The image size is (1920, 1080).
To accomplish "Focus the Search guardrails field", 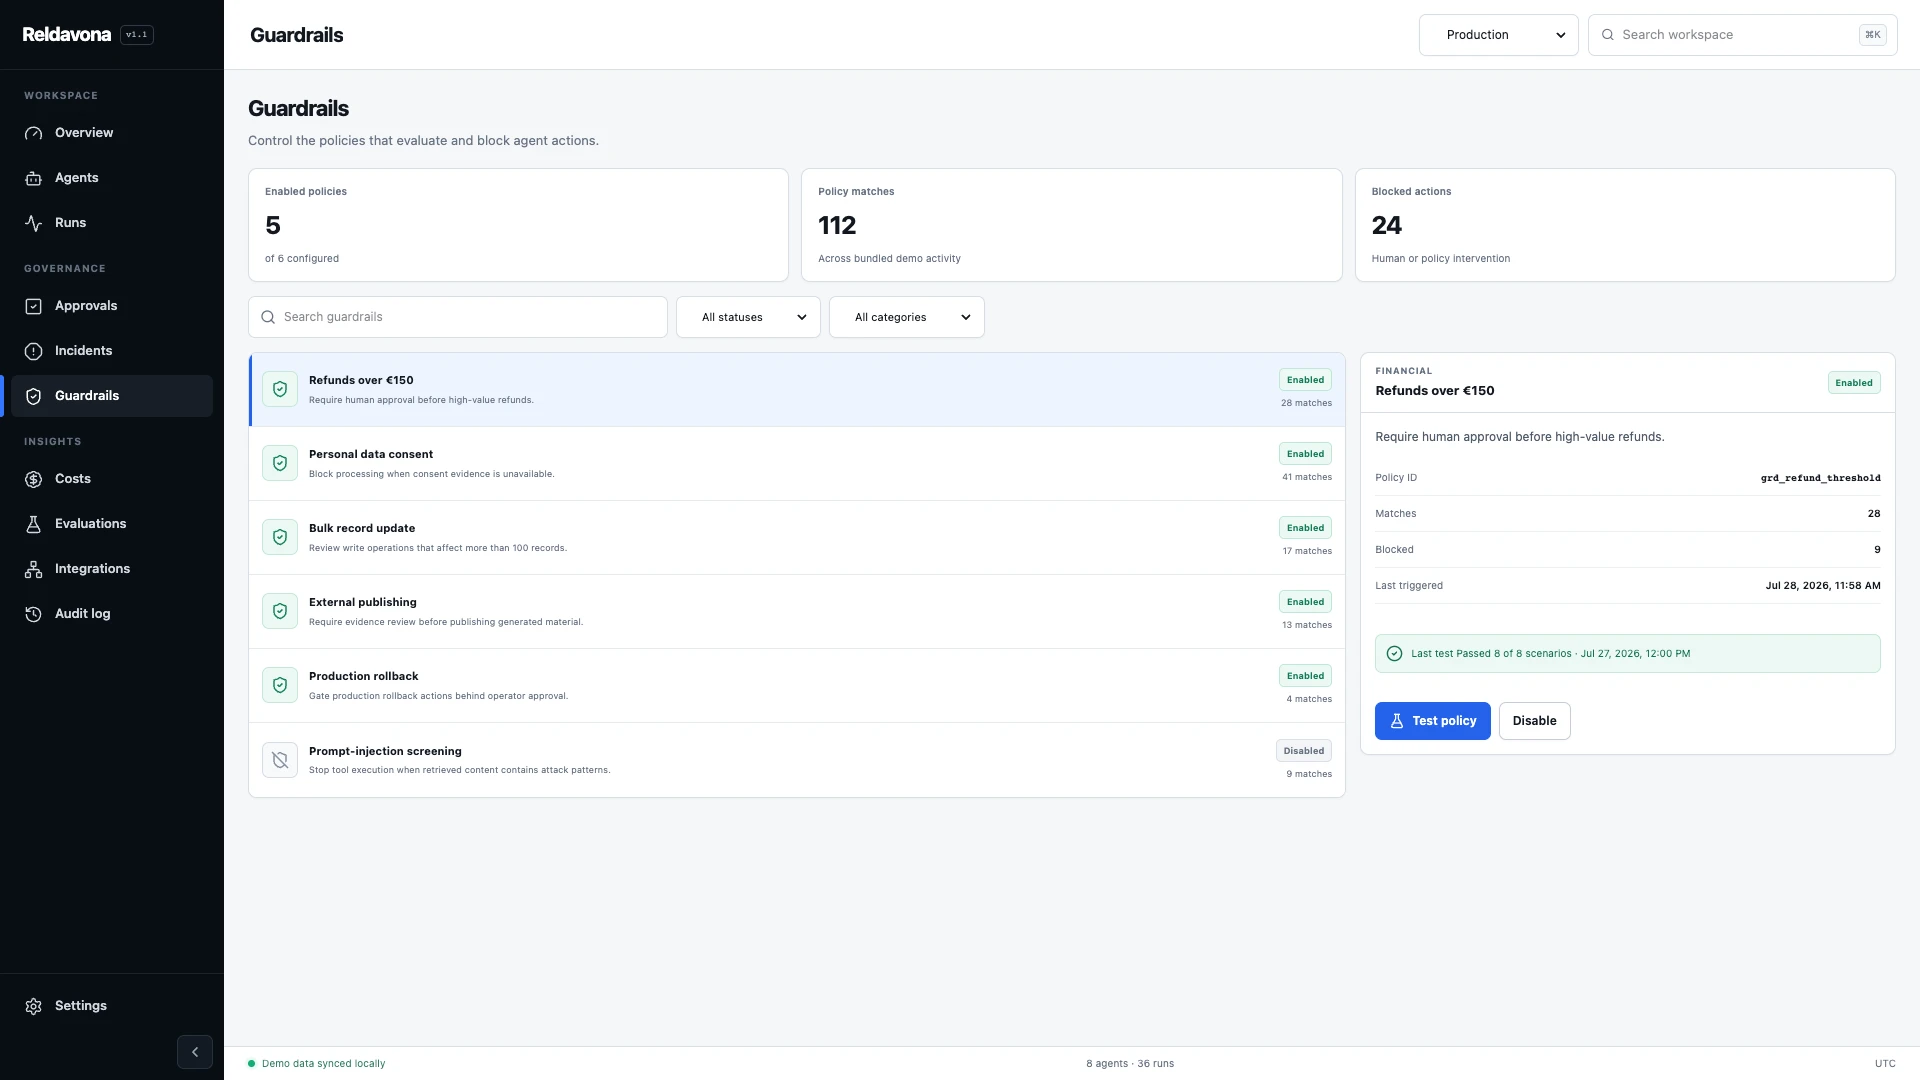I will pyautogui.click(x=458, y=317).
